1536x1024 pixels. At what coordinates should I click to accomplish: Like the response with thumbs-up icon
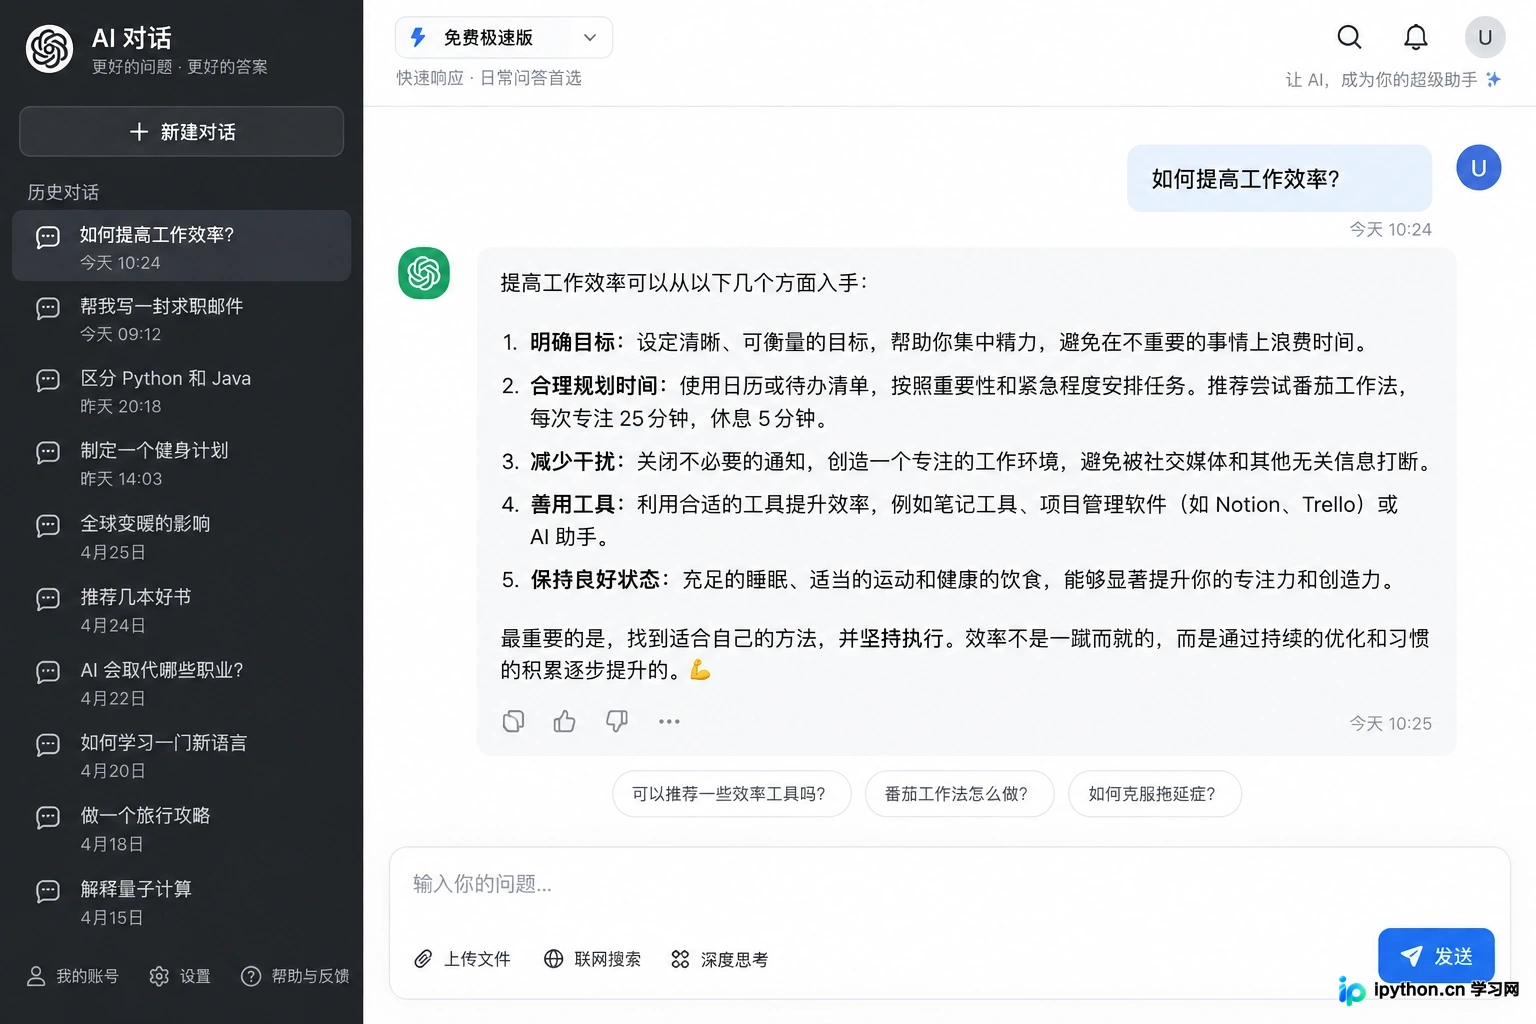click(x=565, y=721)
